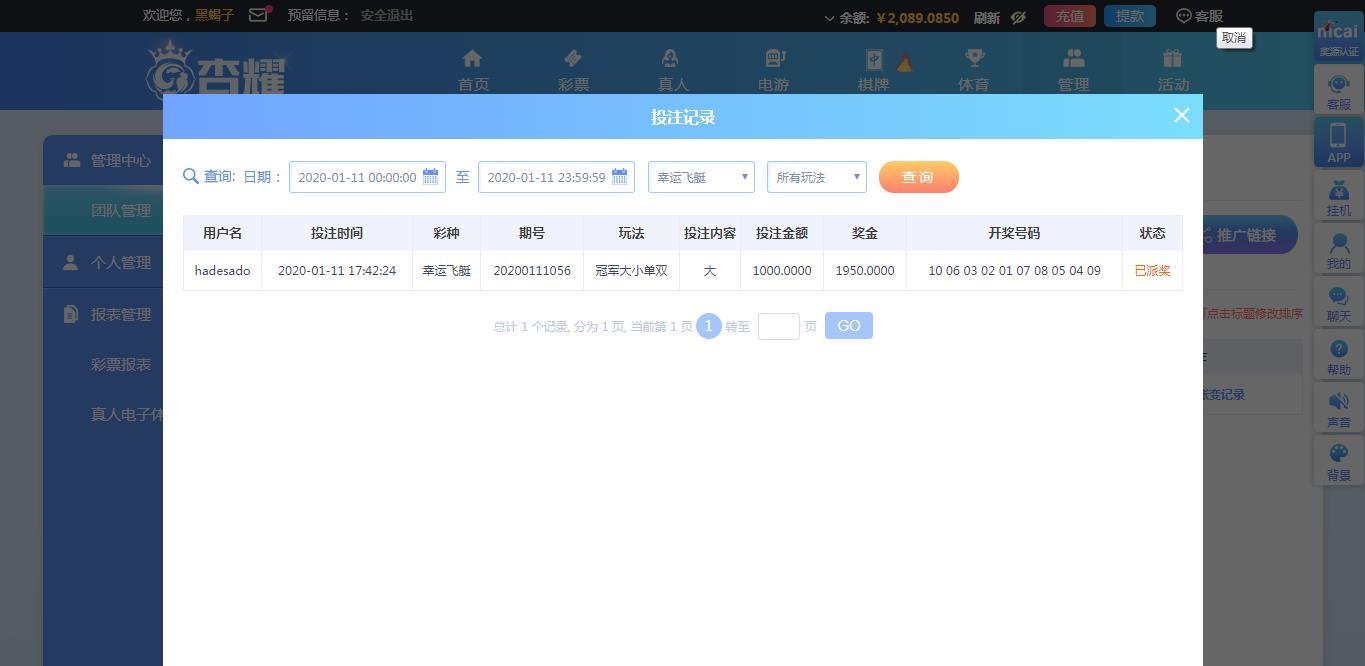Open APP phone icon in right bar
Viewport: 1365px width, 666px height.
point(1338,141)
